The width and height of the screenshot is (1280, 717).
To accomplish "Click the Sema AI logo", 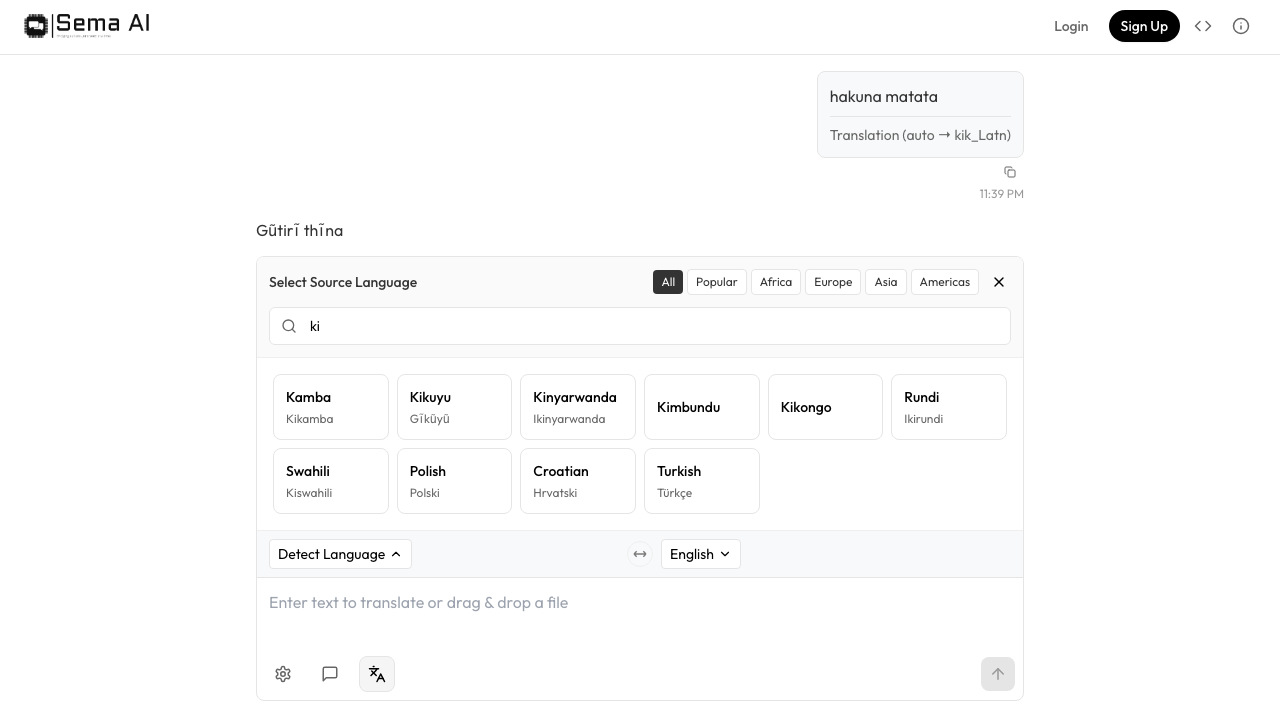I will [87, 25].
